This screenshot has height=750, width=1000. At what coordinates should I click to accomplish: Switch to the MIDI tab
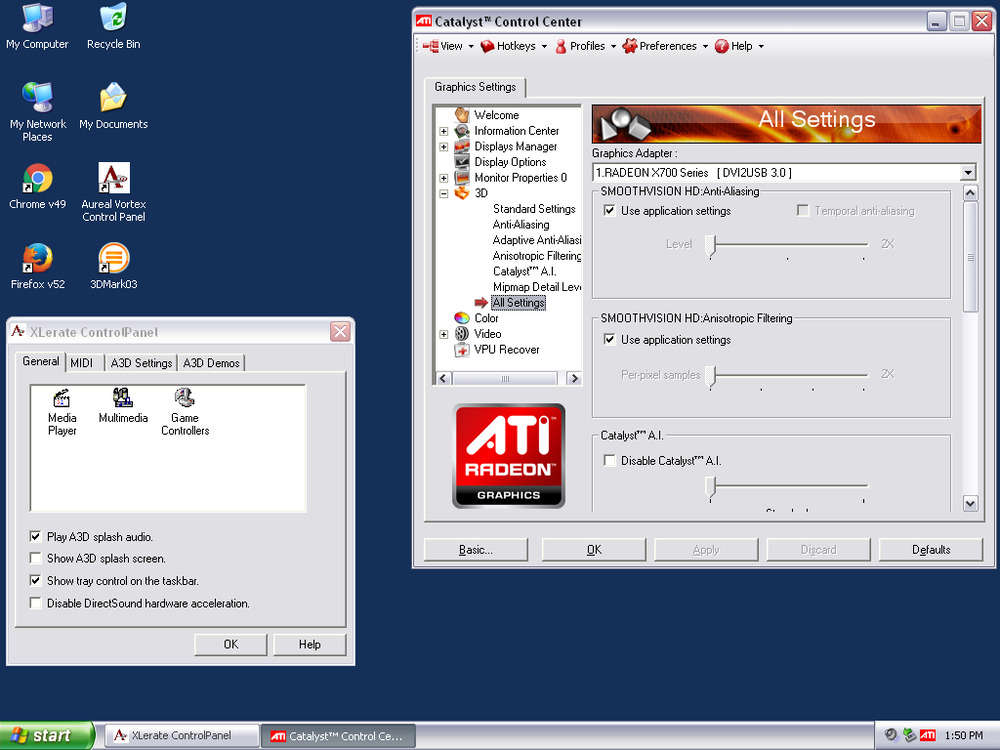pos(82,363)
